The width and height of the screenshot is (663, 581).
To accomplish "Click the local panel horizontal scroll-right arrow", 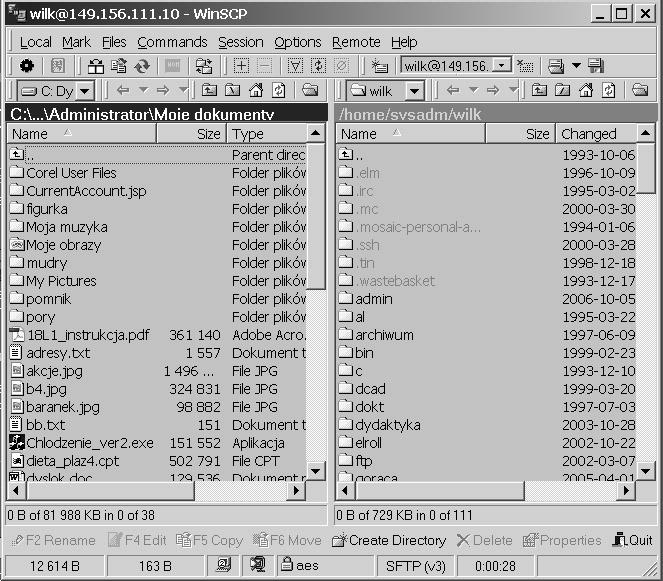I will click(x=296, y=491).
